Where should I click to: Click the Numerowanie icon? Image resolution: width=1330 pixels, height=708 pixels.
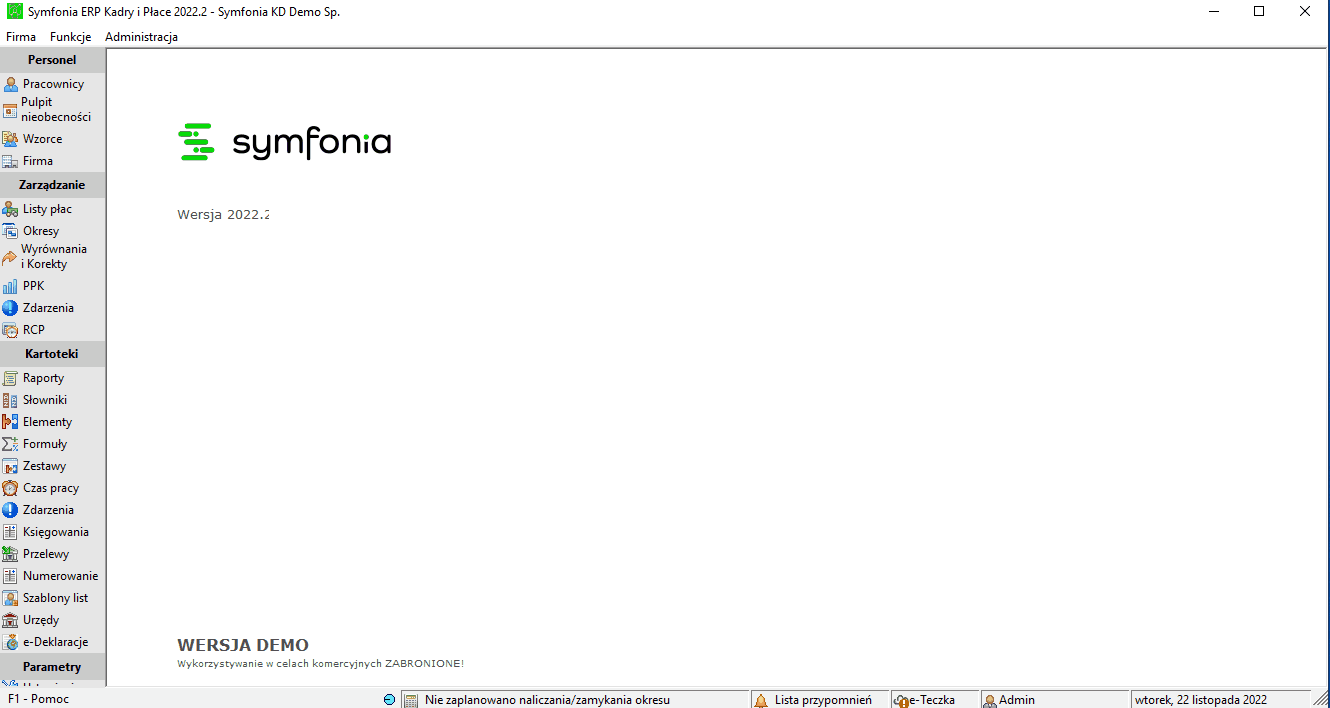tap(11, 576)
